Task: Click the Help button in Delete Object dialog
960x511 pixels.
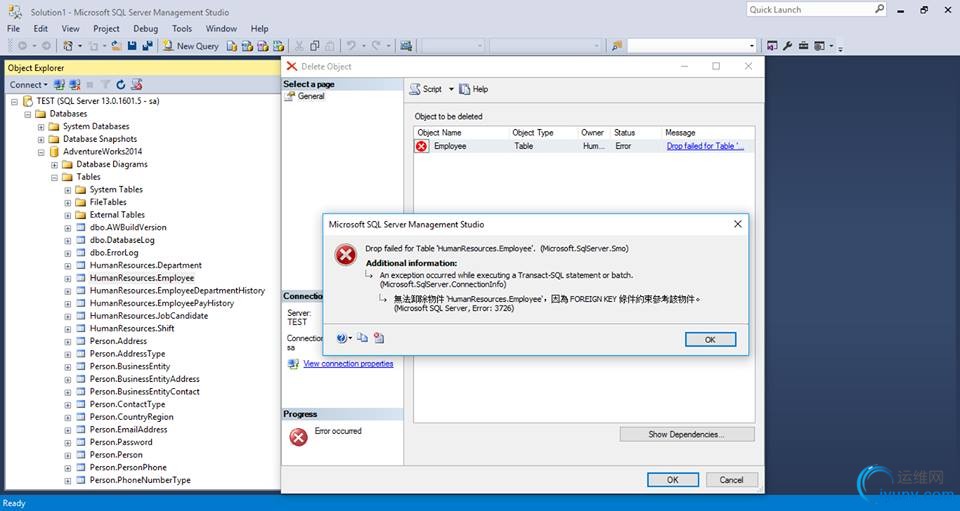Action: pos(473,89)
